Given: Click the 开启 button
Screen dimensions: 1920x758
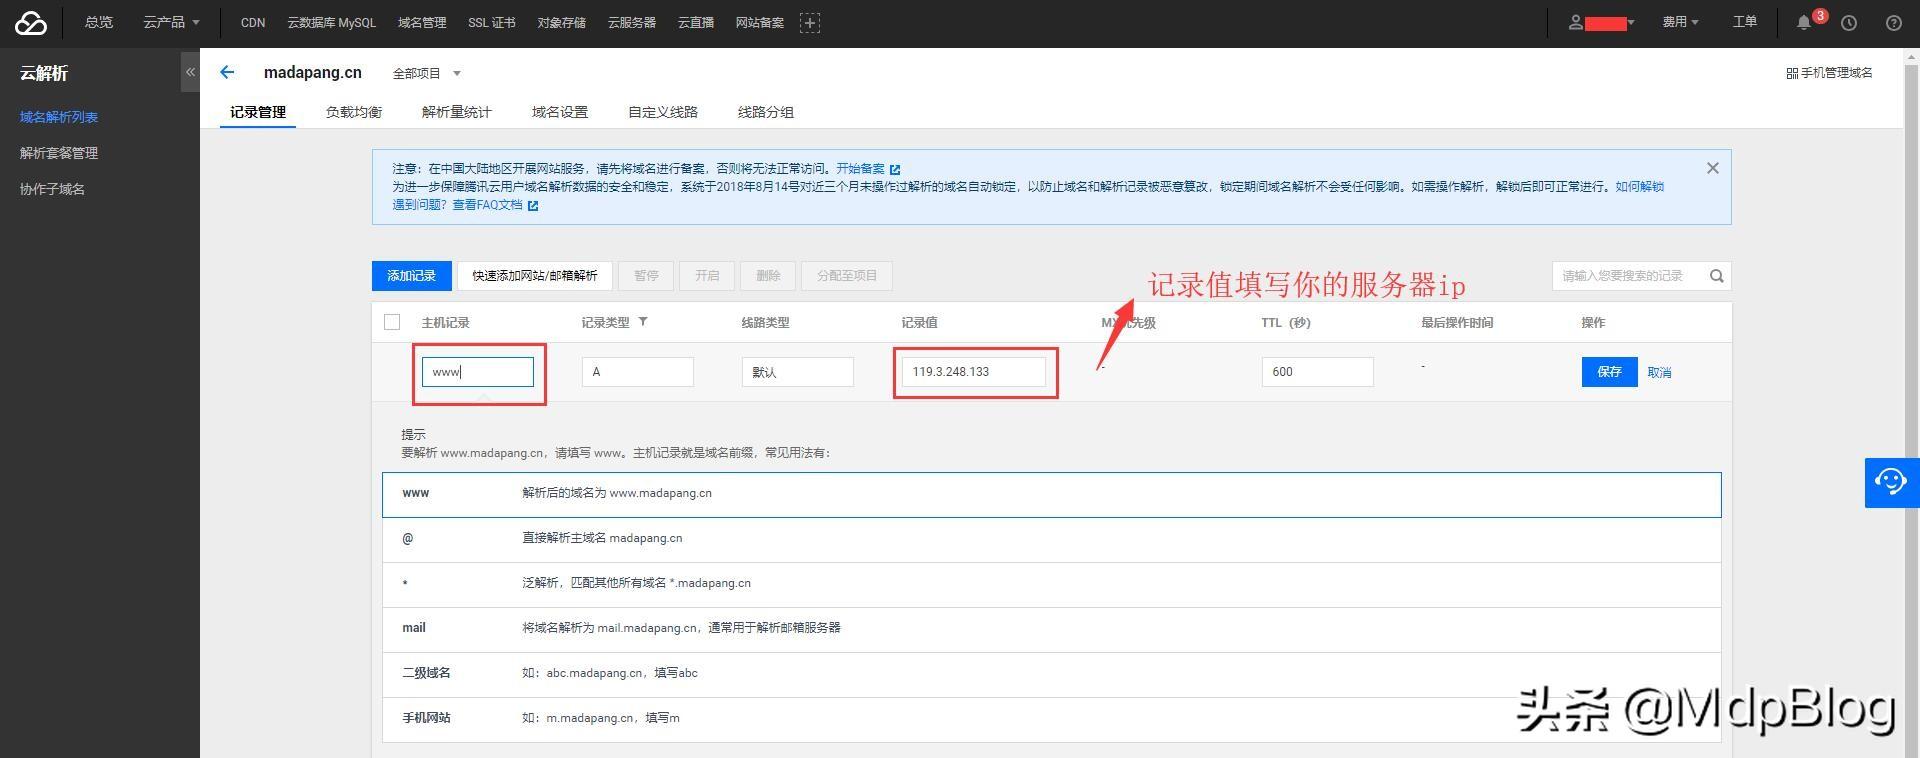Looking at the screenshot, I should (707, 276).
